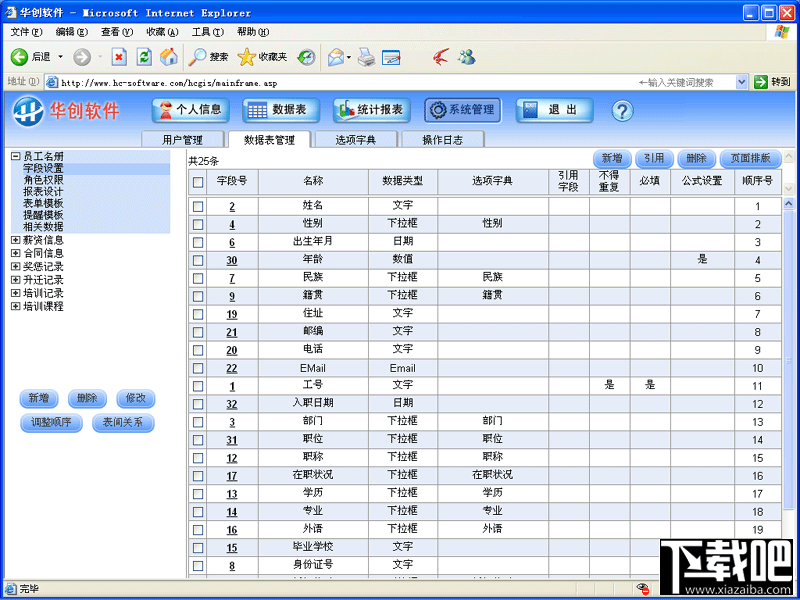
Task: Click the page icon in address bar
Action: coord(51,82)
